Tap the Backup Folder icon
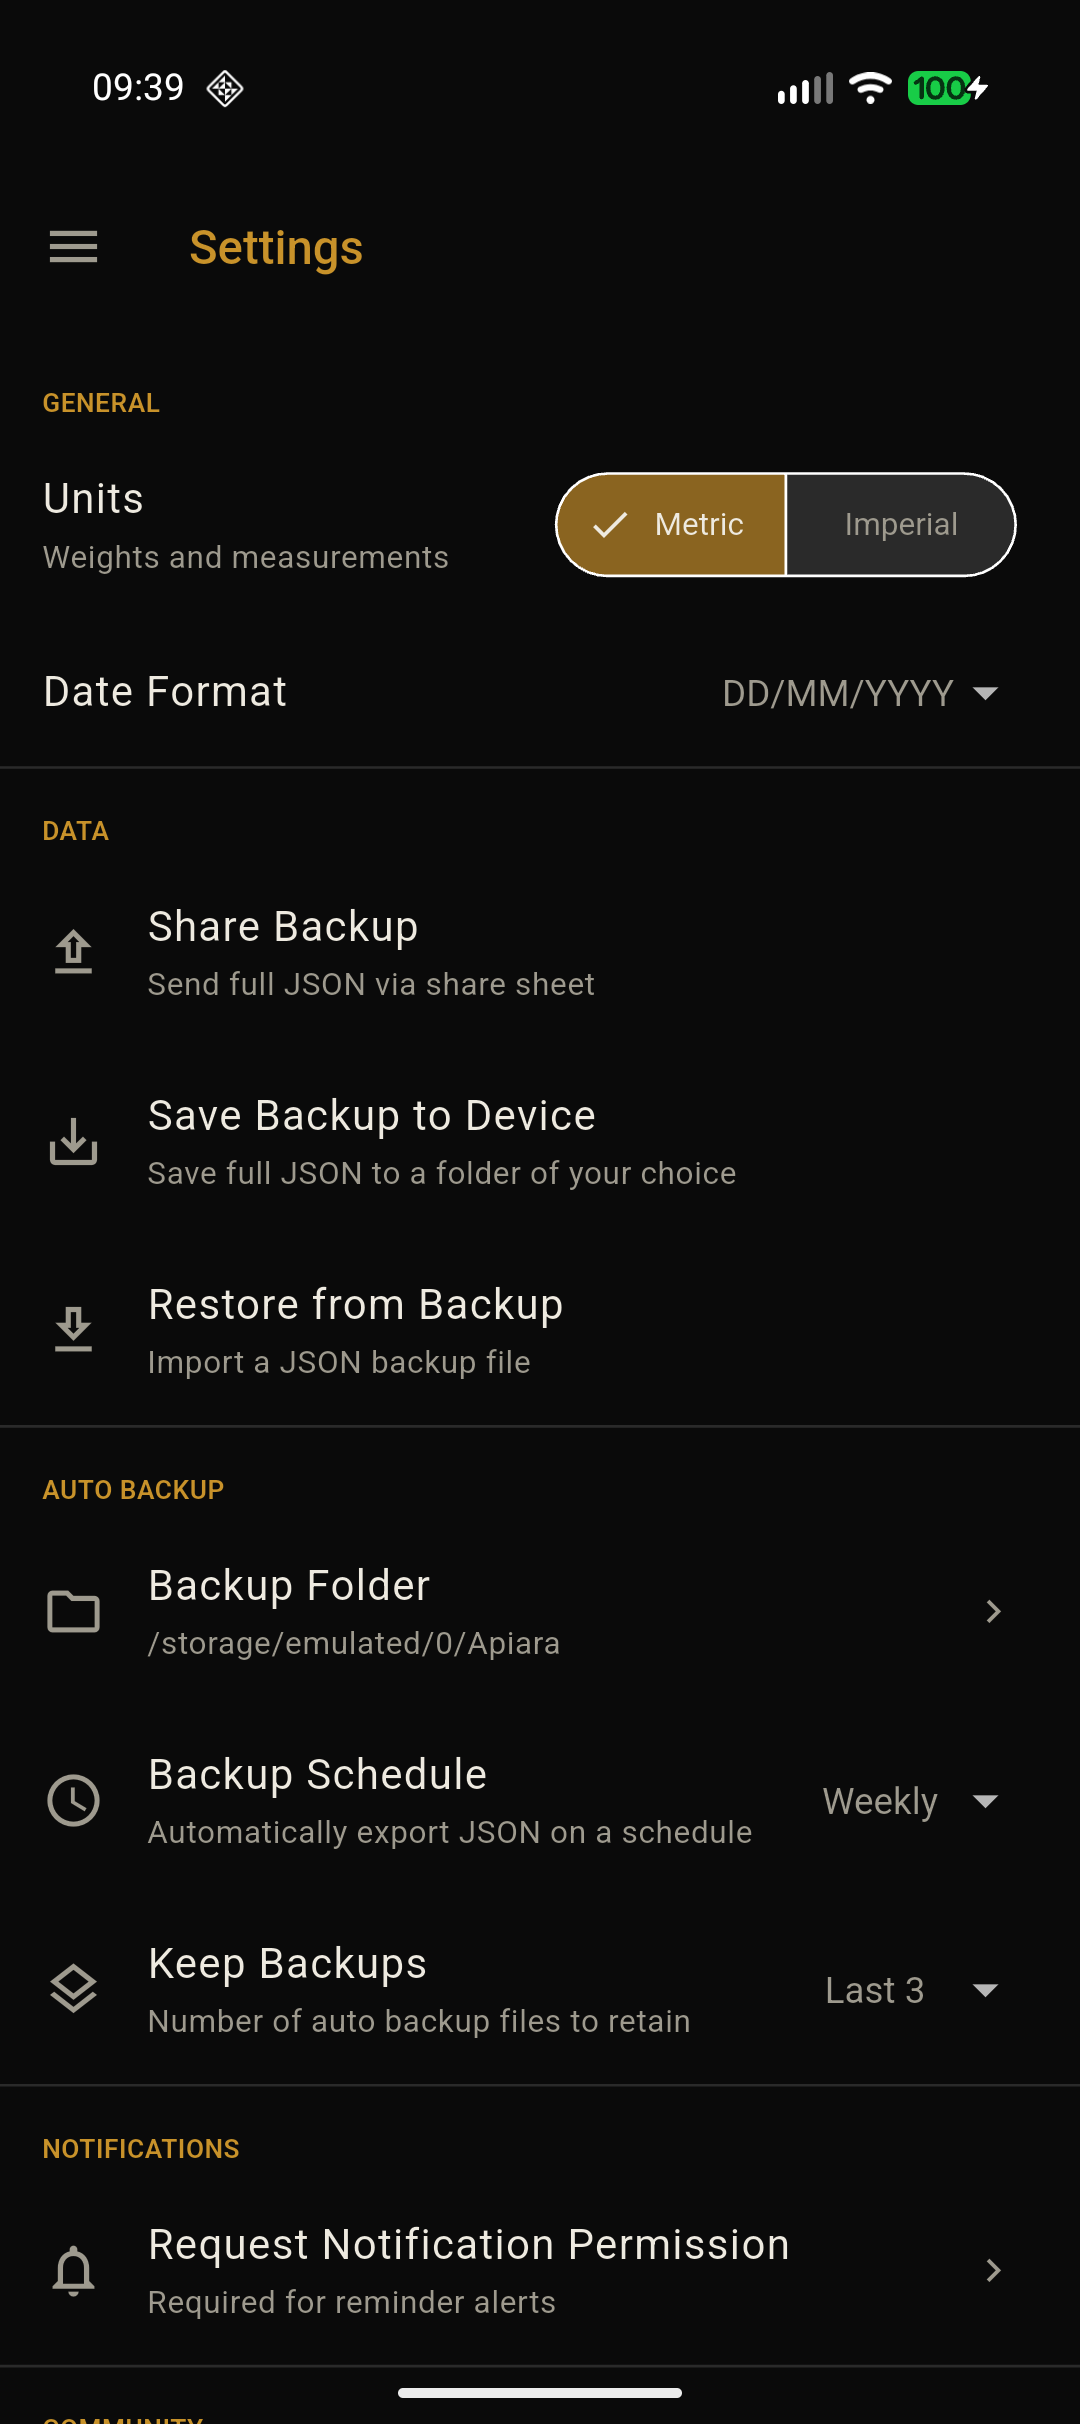This screenshot has width=1080, height=2424. pyautogui.click(x=74, y=1611)
